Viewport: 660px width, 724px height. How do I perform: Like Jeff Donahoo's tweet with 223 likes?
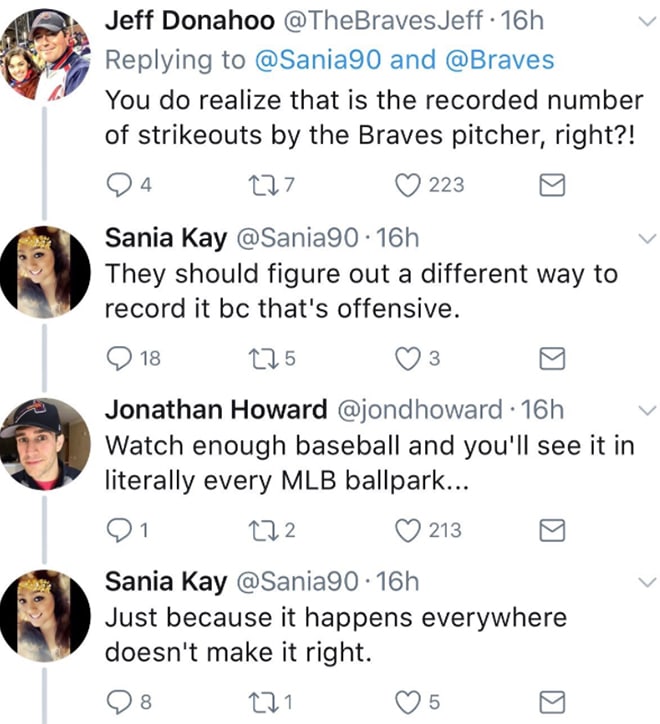pyautogui.click(x=406, y=184)
